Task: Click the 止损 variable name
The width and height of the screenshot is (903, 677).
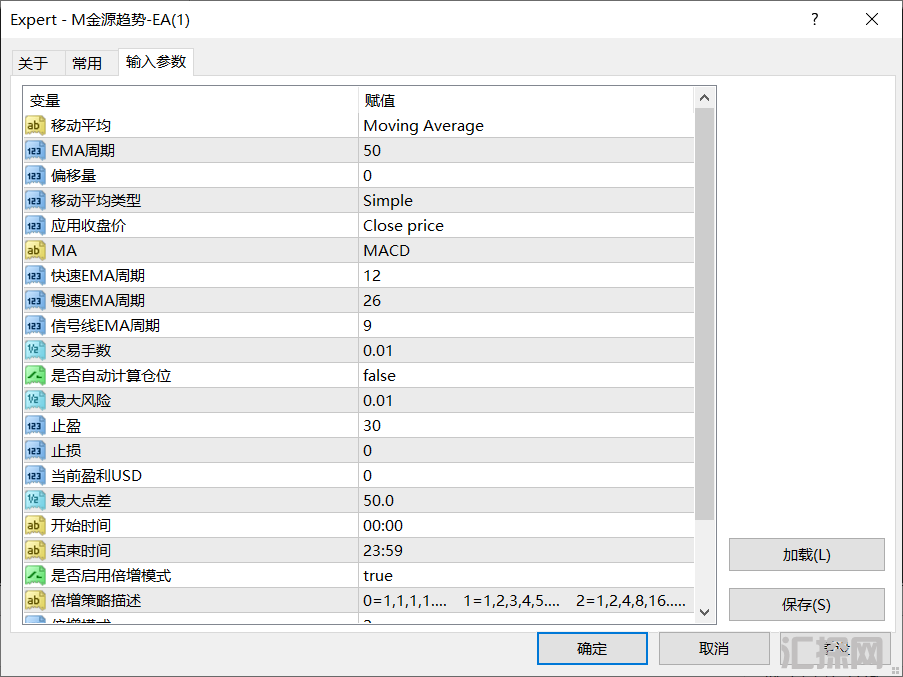Action: tap(66, 451)
